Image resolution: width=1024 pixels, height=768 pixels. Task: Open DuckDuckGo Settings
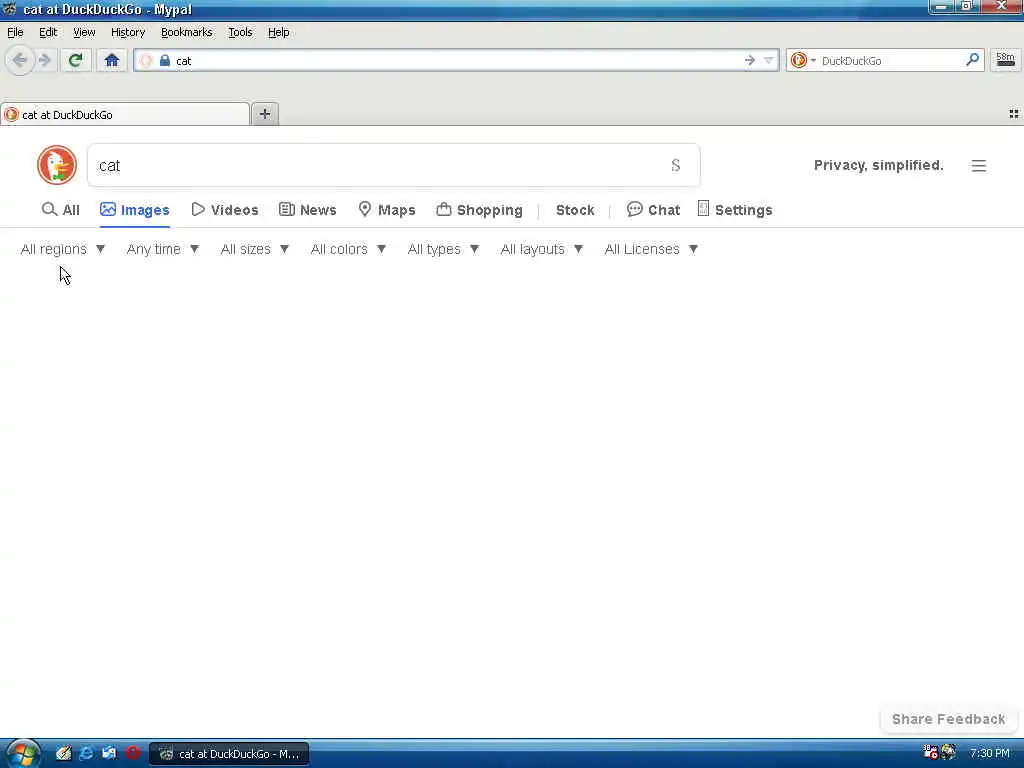pyautogui.click(x=735, y=210)
